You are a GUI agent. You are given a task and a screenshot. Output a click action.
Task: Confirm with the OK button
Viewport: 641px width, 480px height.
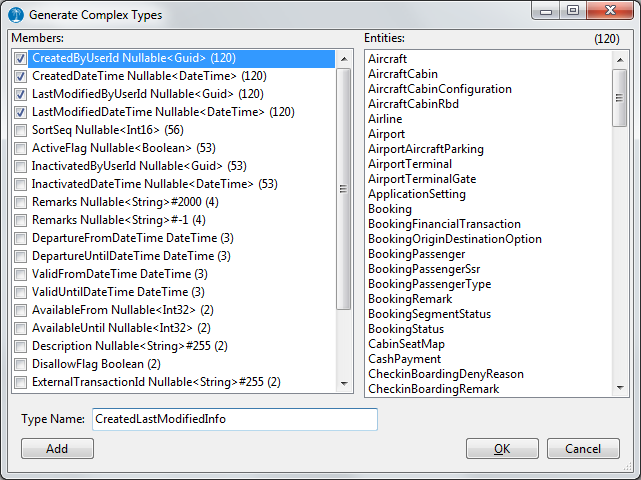pos(502,449)
